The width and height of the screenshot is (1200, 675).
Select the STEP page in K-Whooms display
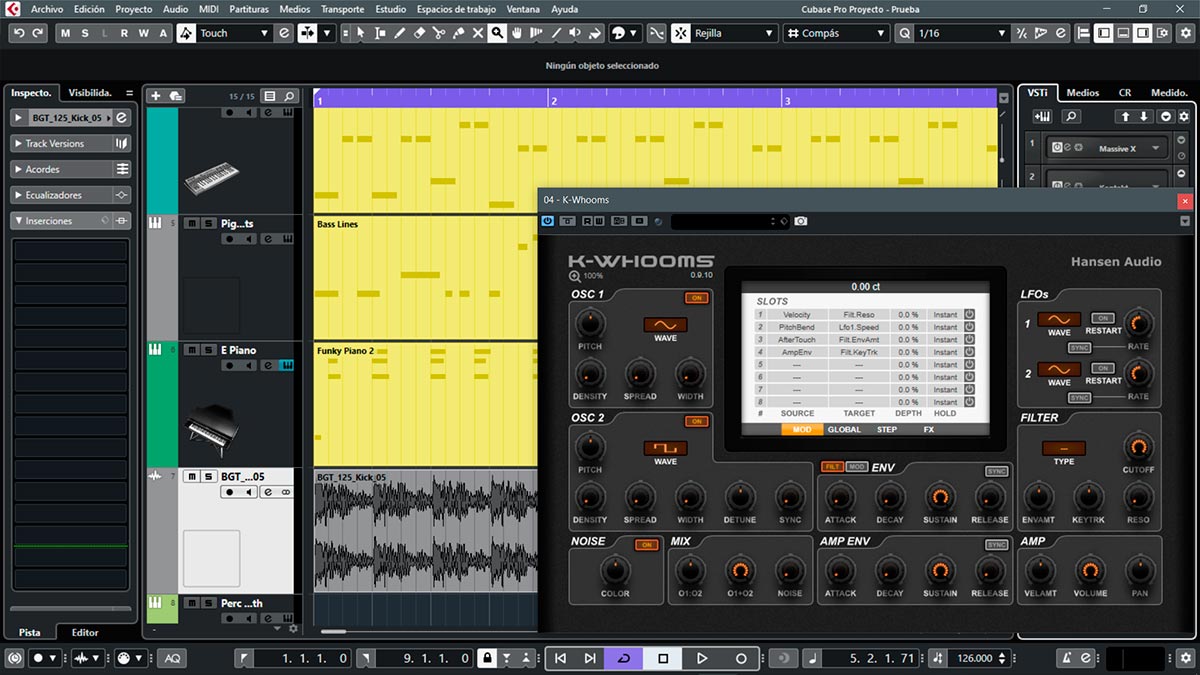click(887, 429)
